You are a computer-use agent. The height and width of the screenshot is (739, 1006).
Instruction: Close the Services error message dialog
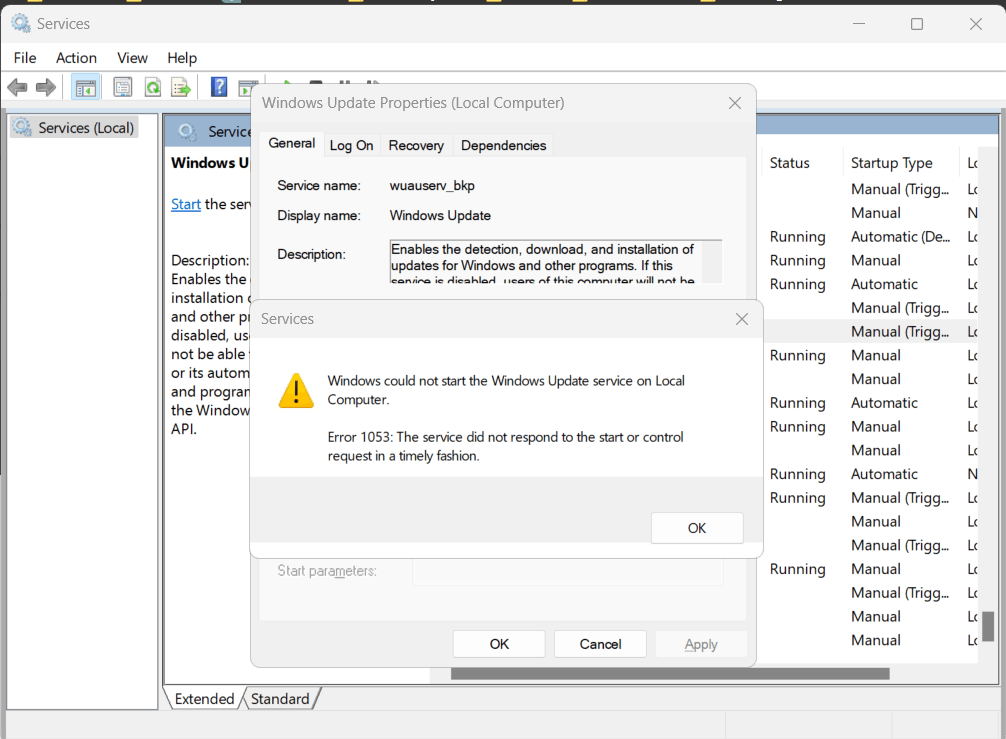point(742,319)
